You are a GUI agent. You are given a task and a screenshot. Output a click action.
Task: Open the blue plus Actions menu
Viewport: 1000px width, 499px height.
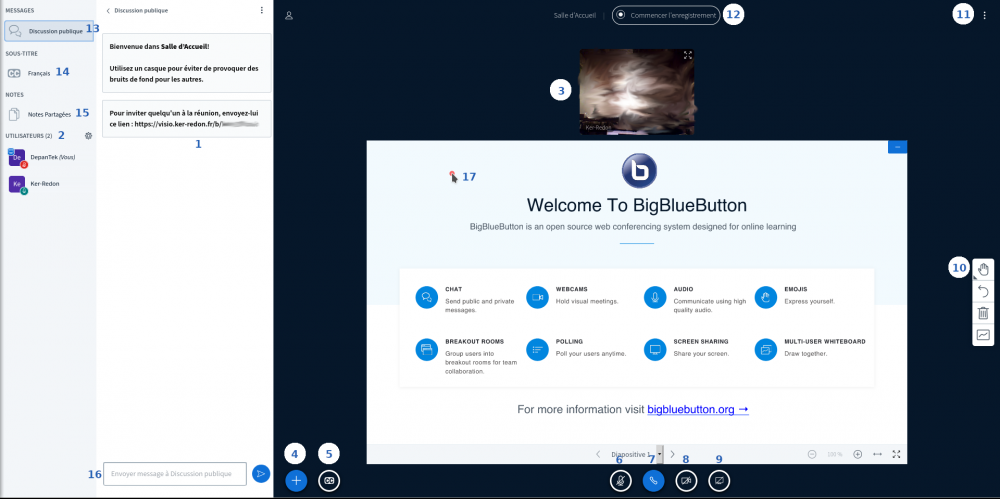[296, 480]
